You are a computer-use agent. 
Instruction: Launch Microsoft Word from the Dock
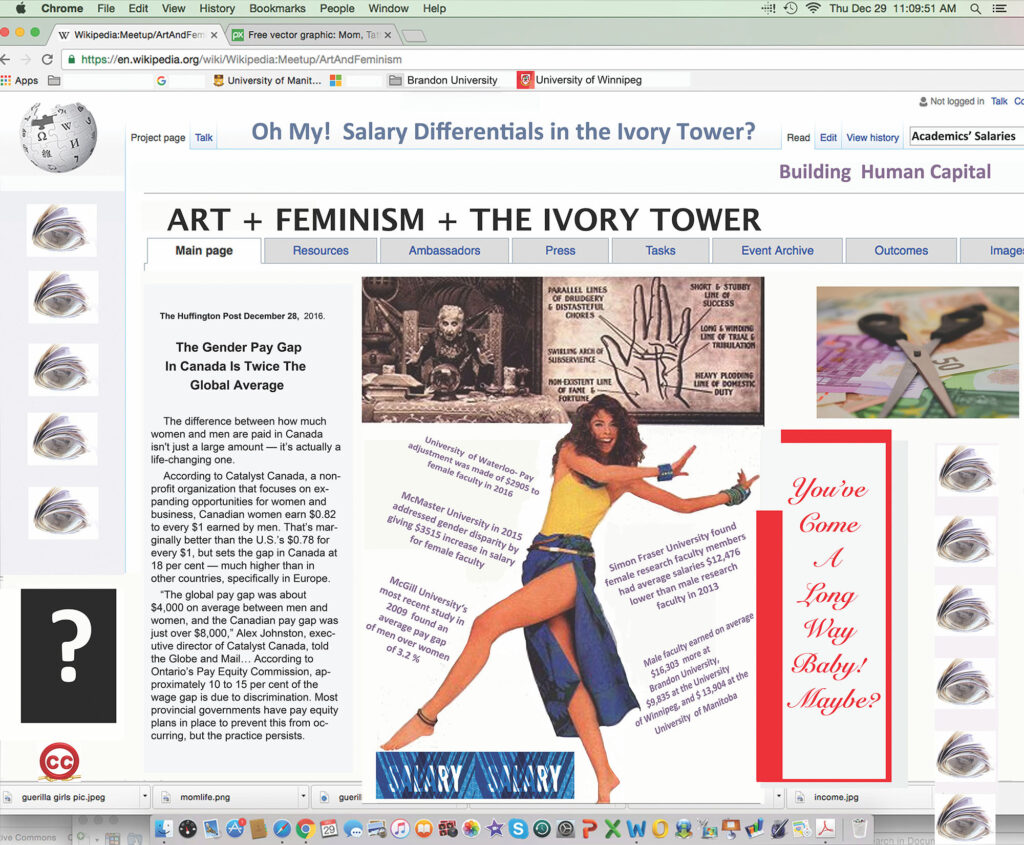(x=636, y=829)
